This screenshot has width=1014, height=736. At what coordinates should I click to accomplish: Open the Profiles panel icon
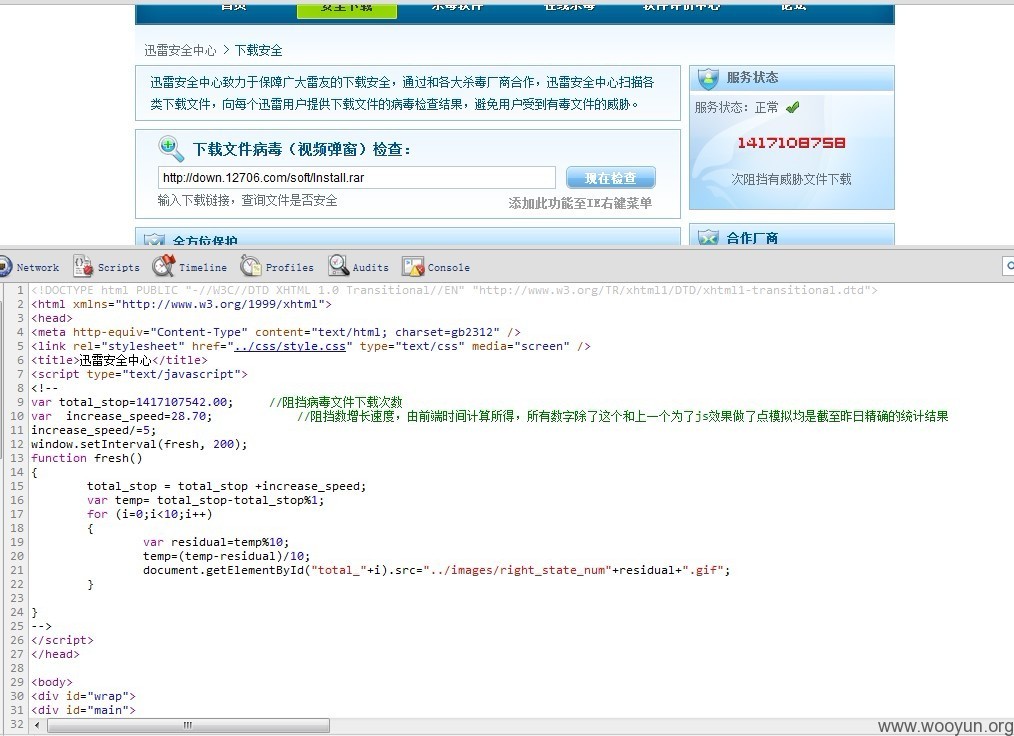250,266
